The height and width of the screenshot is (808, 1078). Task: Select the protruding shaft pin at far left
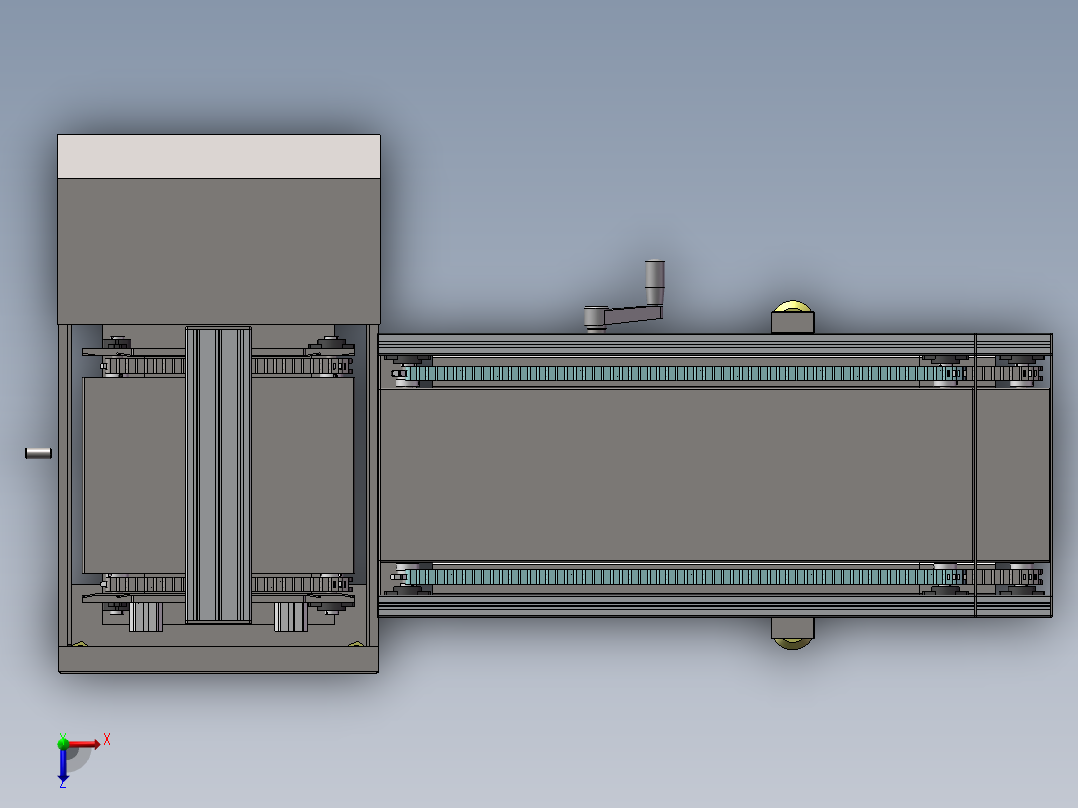point(38,453)
